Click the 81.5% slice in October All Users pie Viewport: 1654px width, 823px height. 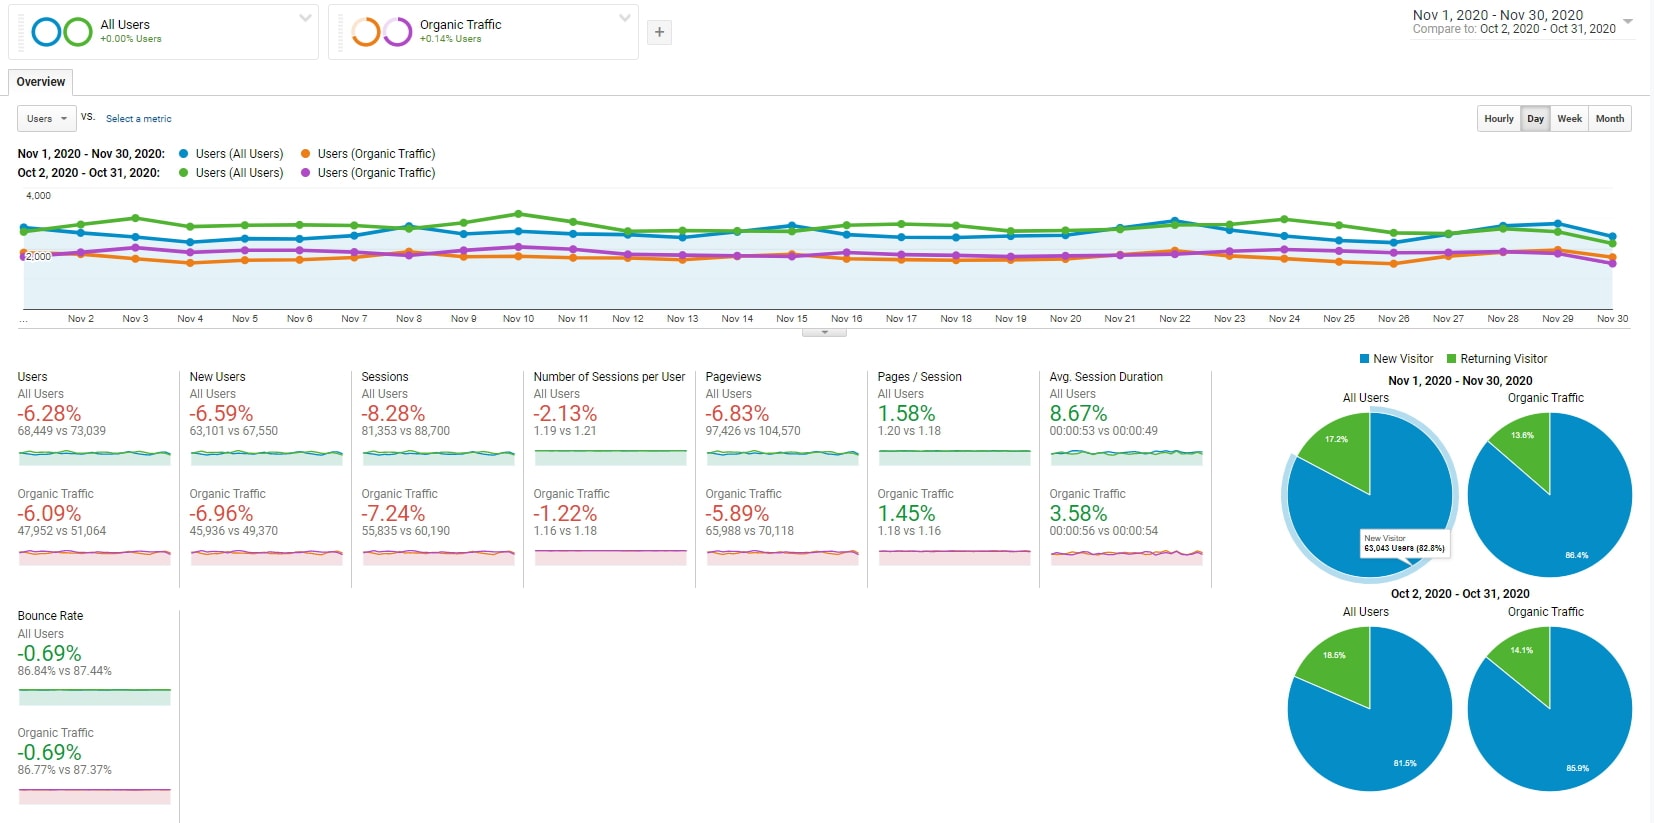1380,730
